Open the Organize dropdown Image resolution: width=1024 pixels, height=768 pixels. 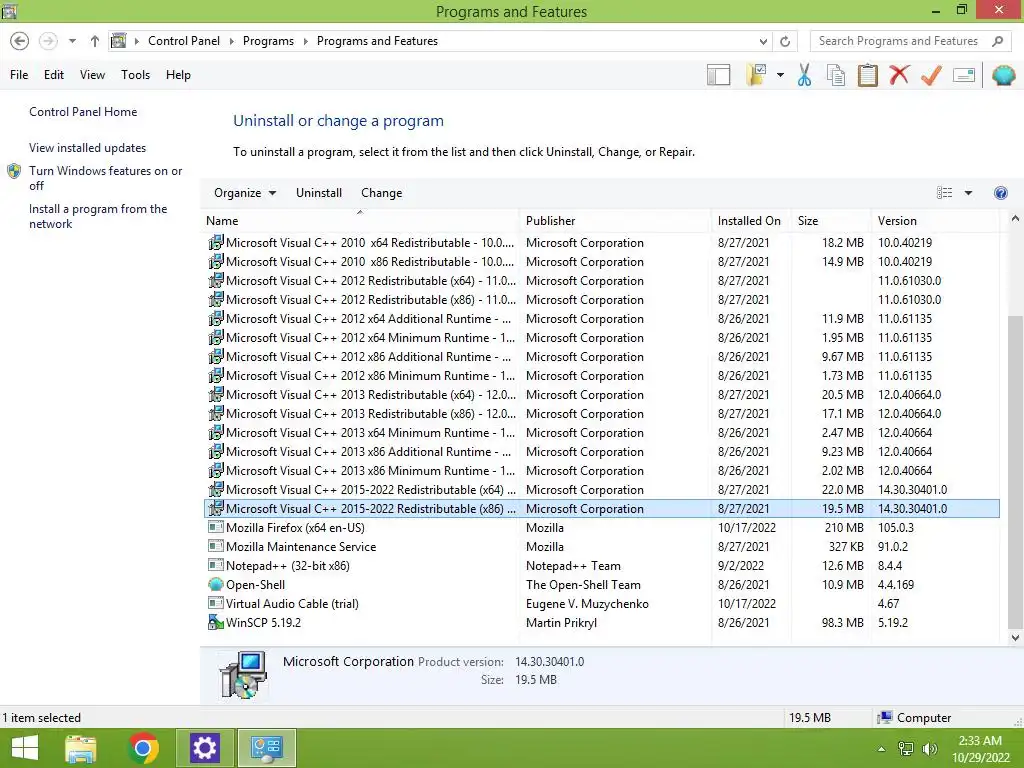click(245, 193)
